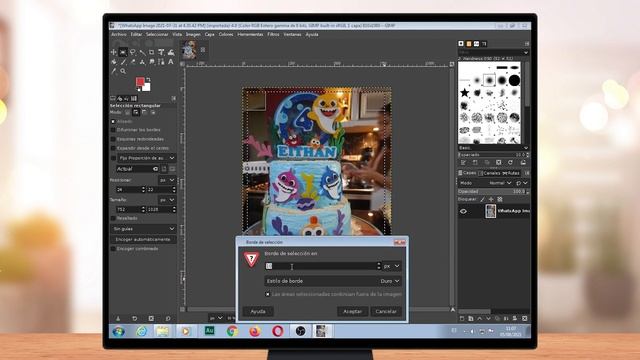Click Cancelar in border dialog
The image size is (640, 360).
click(386, 311)
